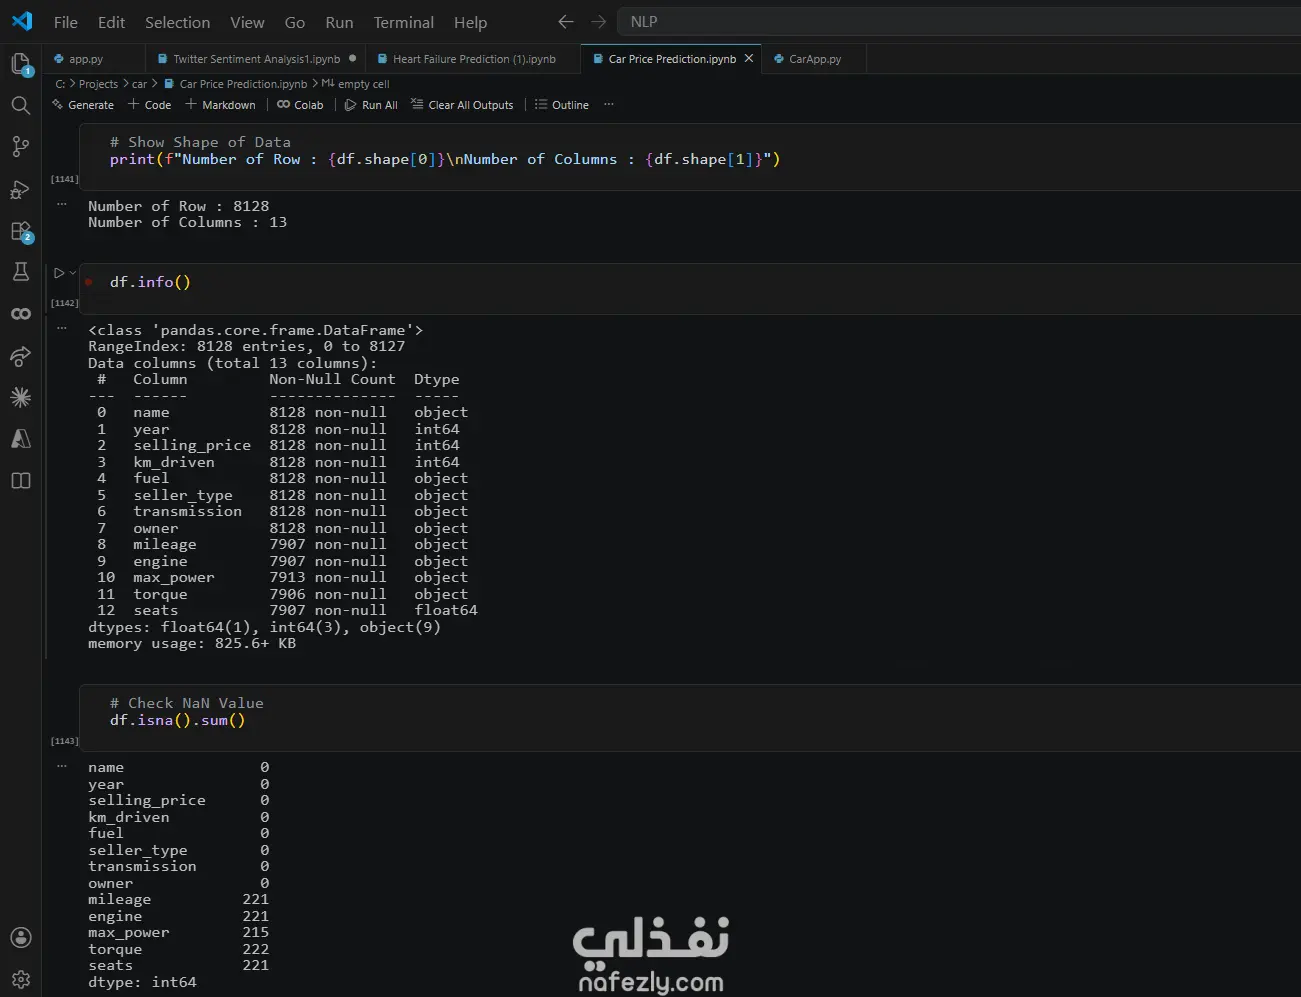Expand the run options chevron beside df.info()
Image resolution: width=1301 pixels, height=997 pixels.
pyautogui.click(x=72, y=273)
